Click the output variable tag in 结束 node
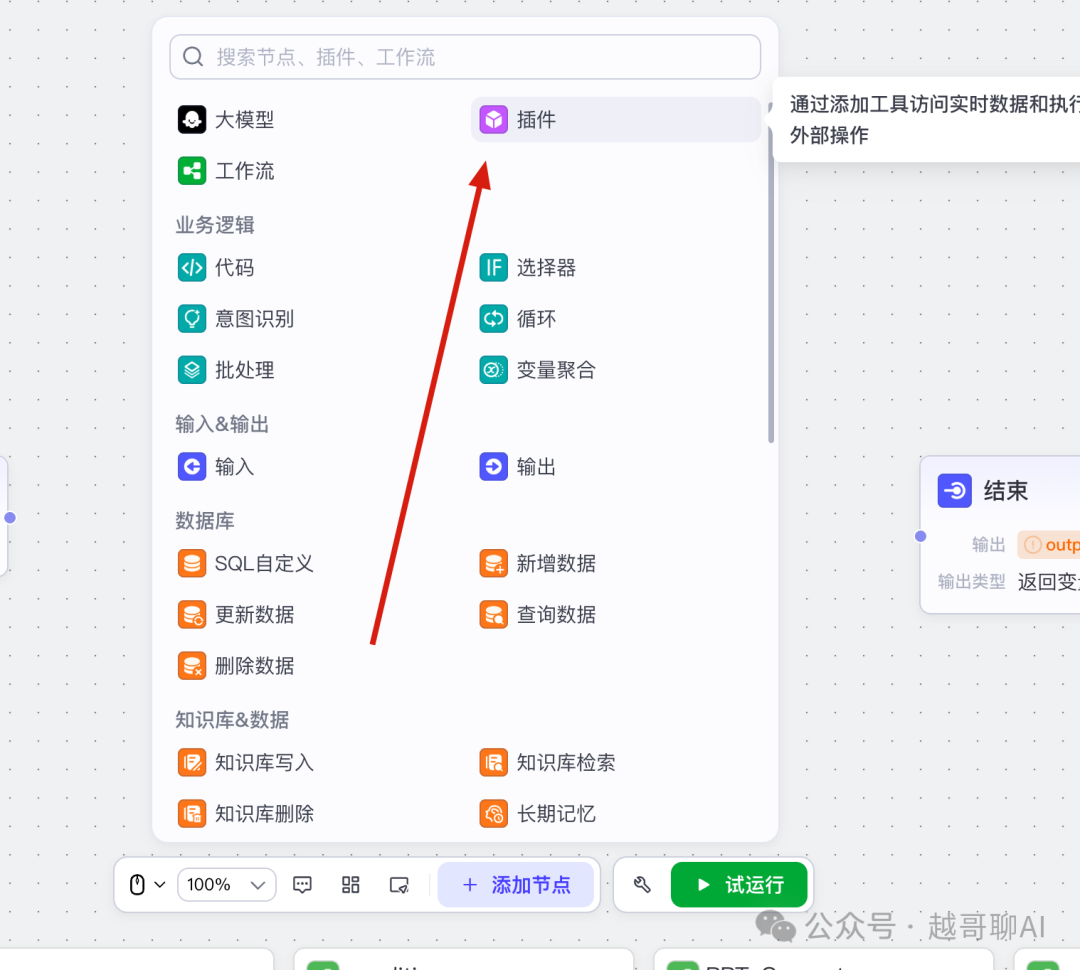1080x970 pixels. pos(1049,545)
